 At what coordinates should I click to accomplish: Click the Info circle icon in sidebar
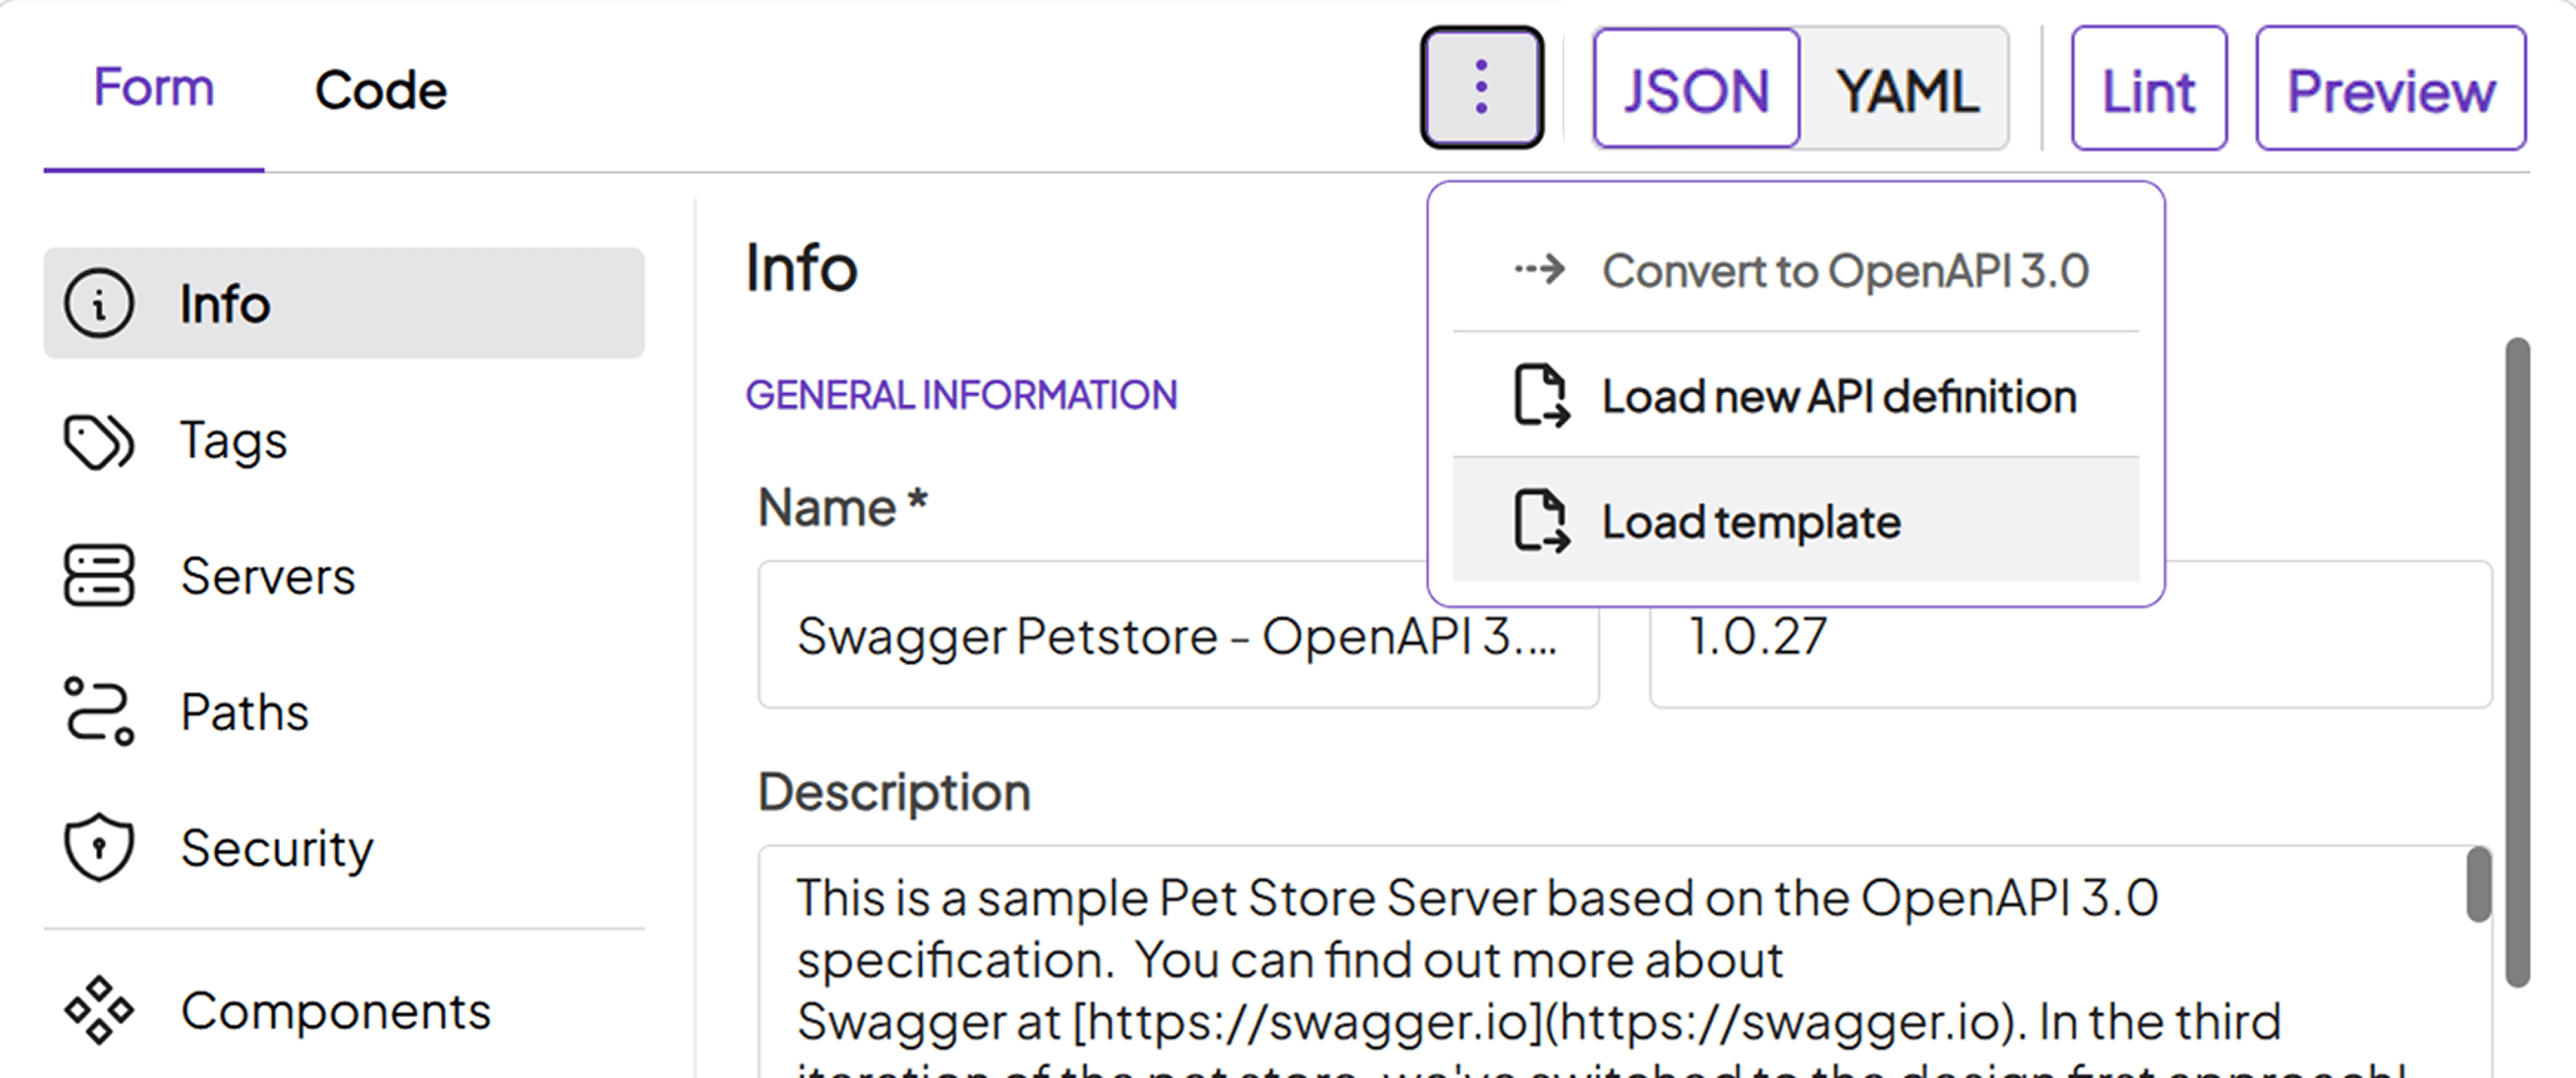coord(98,303)
